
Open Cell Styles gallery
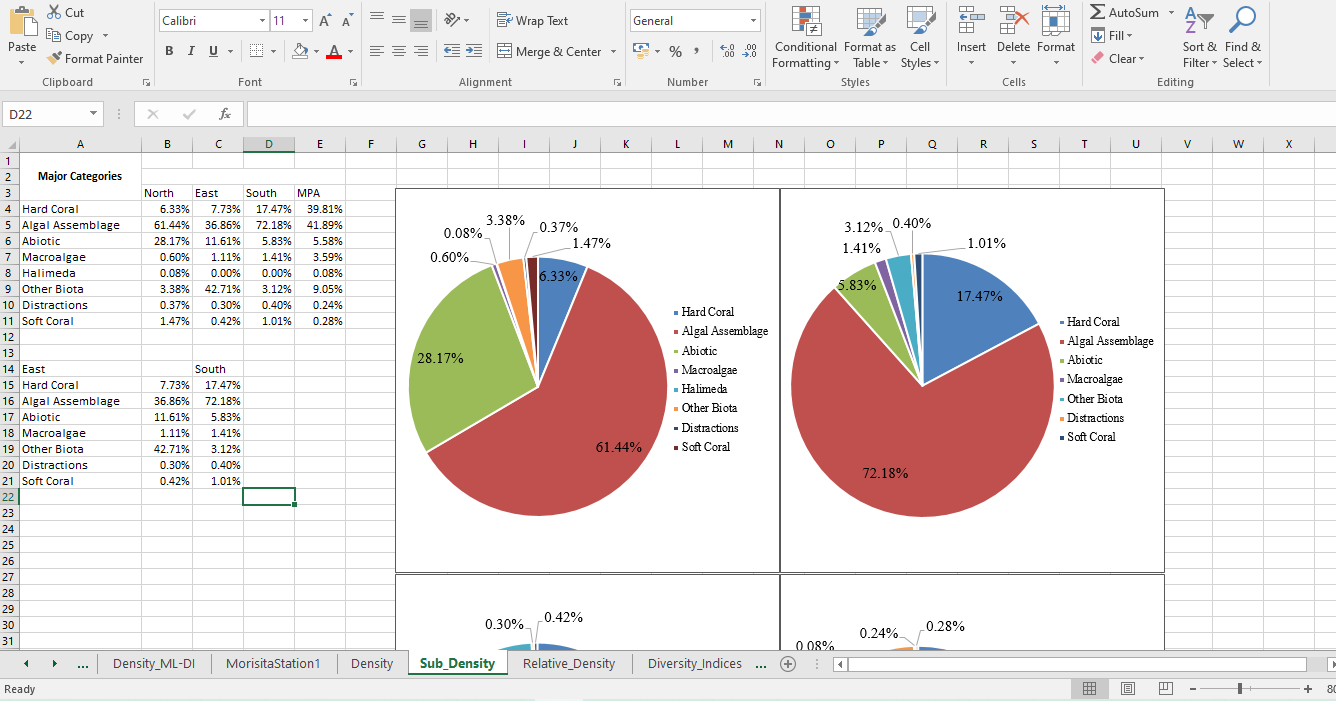[x=920, y=37]
